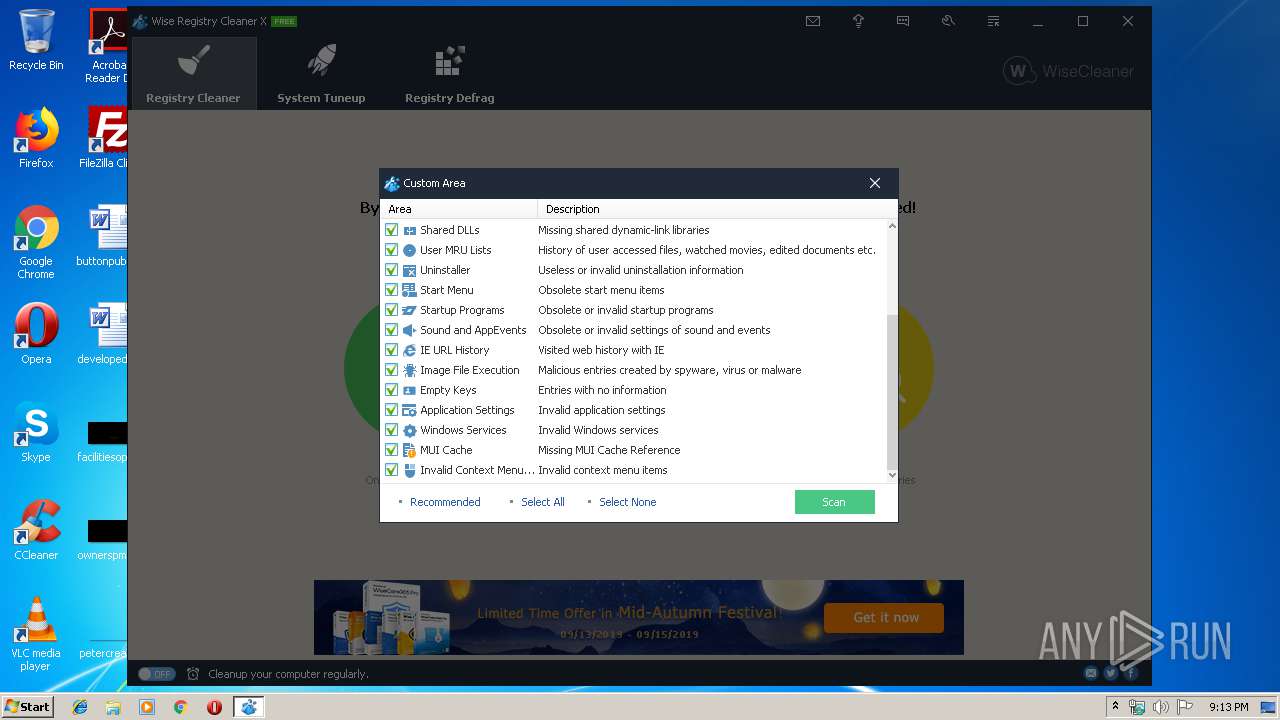Screen dimensions: 1280x720
Task: Click 'Visited web history with IE' description
Action: coord(601,350)
